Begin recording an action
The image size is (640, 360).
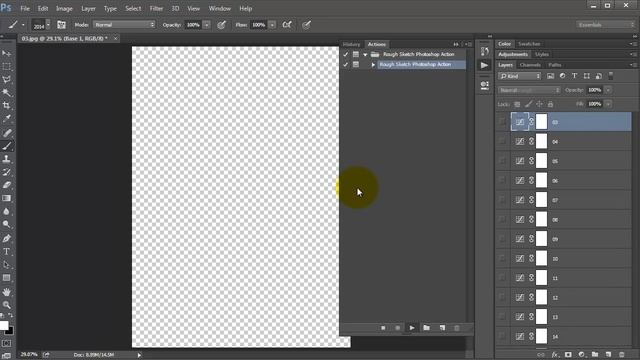pos(398,328)
